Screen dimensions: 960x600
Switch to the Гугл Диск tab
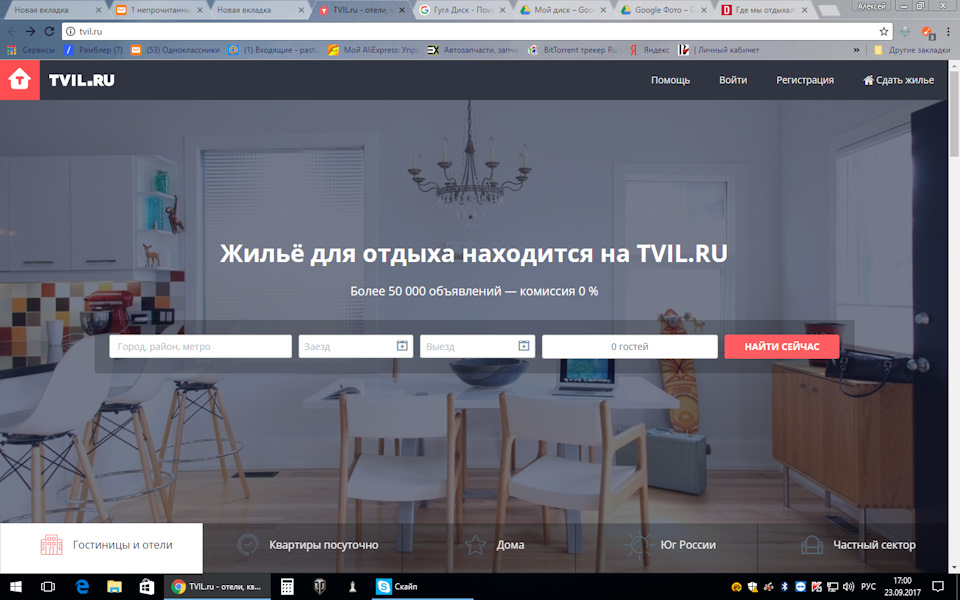tap(462, 10)
